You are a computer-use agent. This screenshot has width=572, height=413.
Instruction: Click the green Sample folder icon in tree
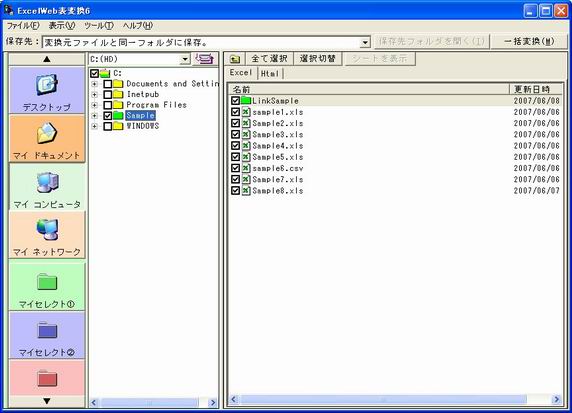click(x=118, y=116)
